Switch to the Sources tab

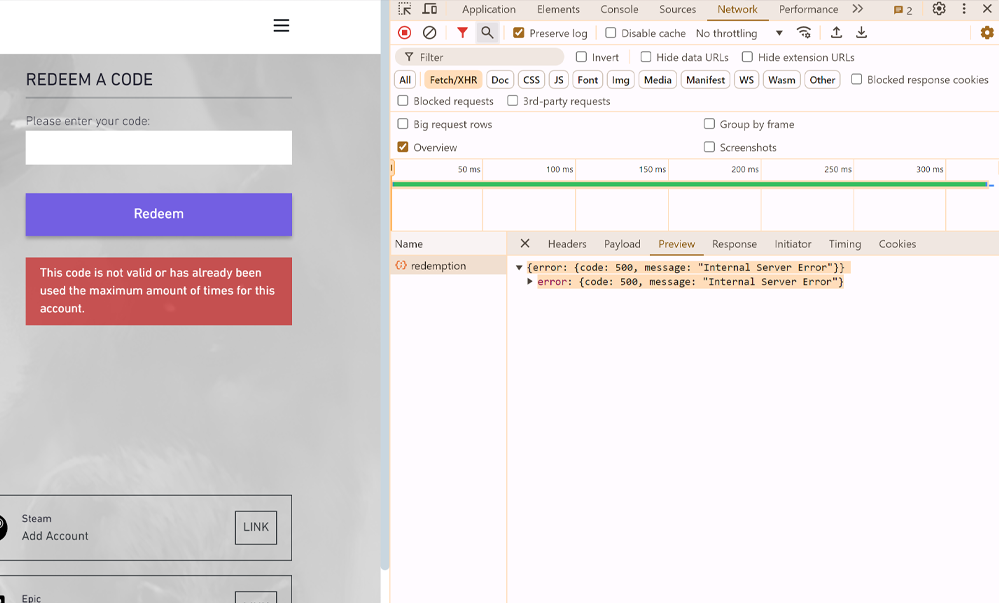pyautogui.click(x=677, y=9)
